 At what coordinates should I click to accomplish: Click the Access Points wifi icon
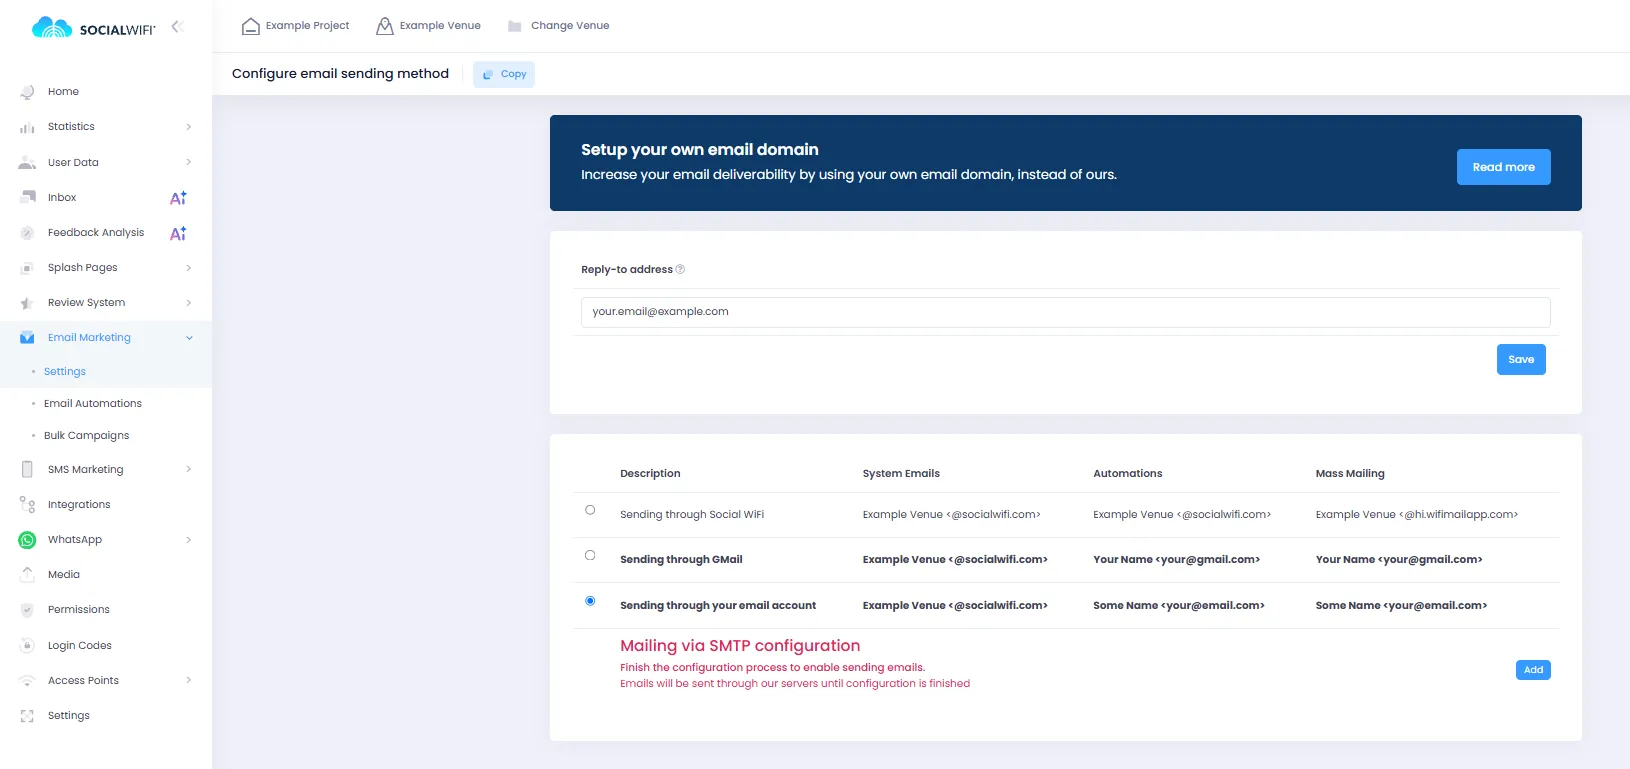click(27, 680)
